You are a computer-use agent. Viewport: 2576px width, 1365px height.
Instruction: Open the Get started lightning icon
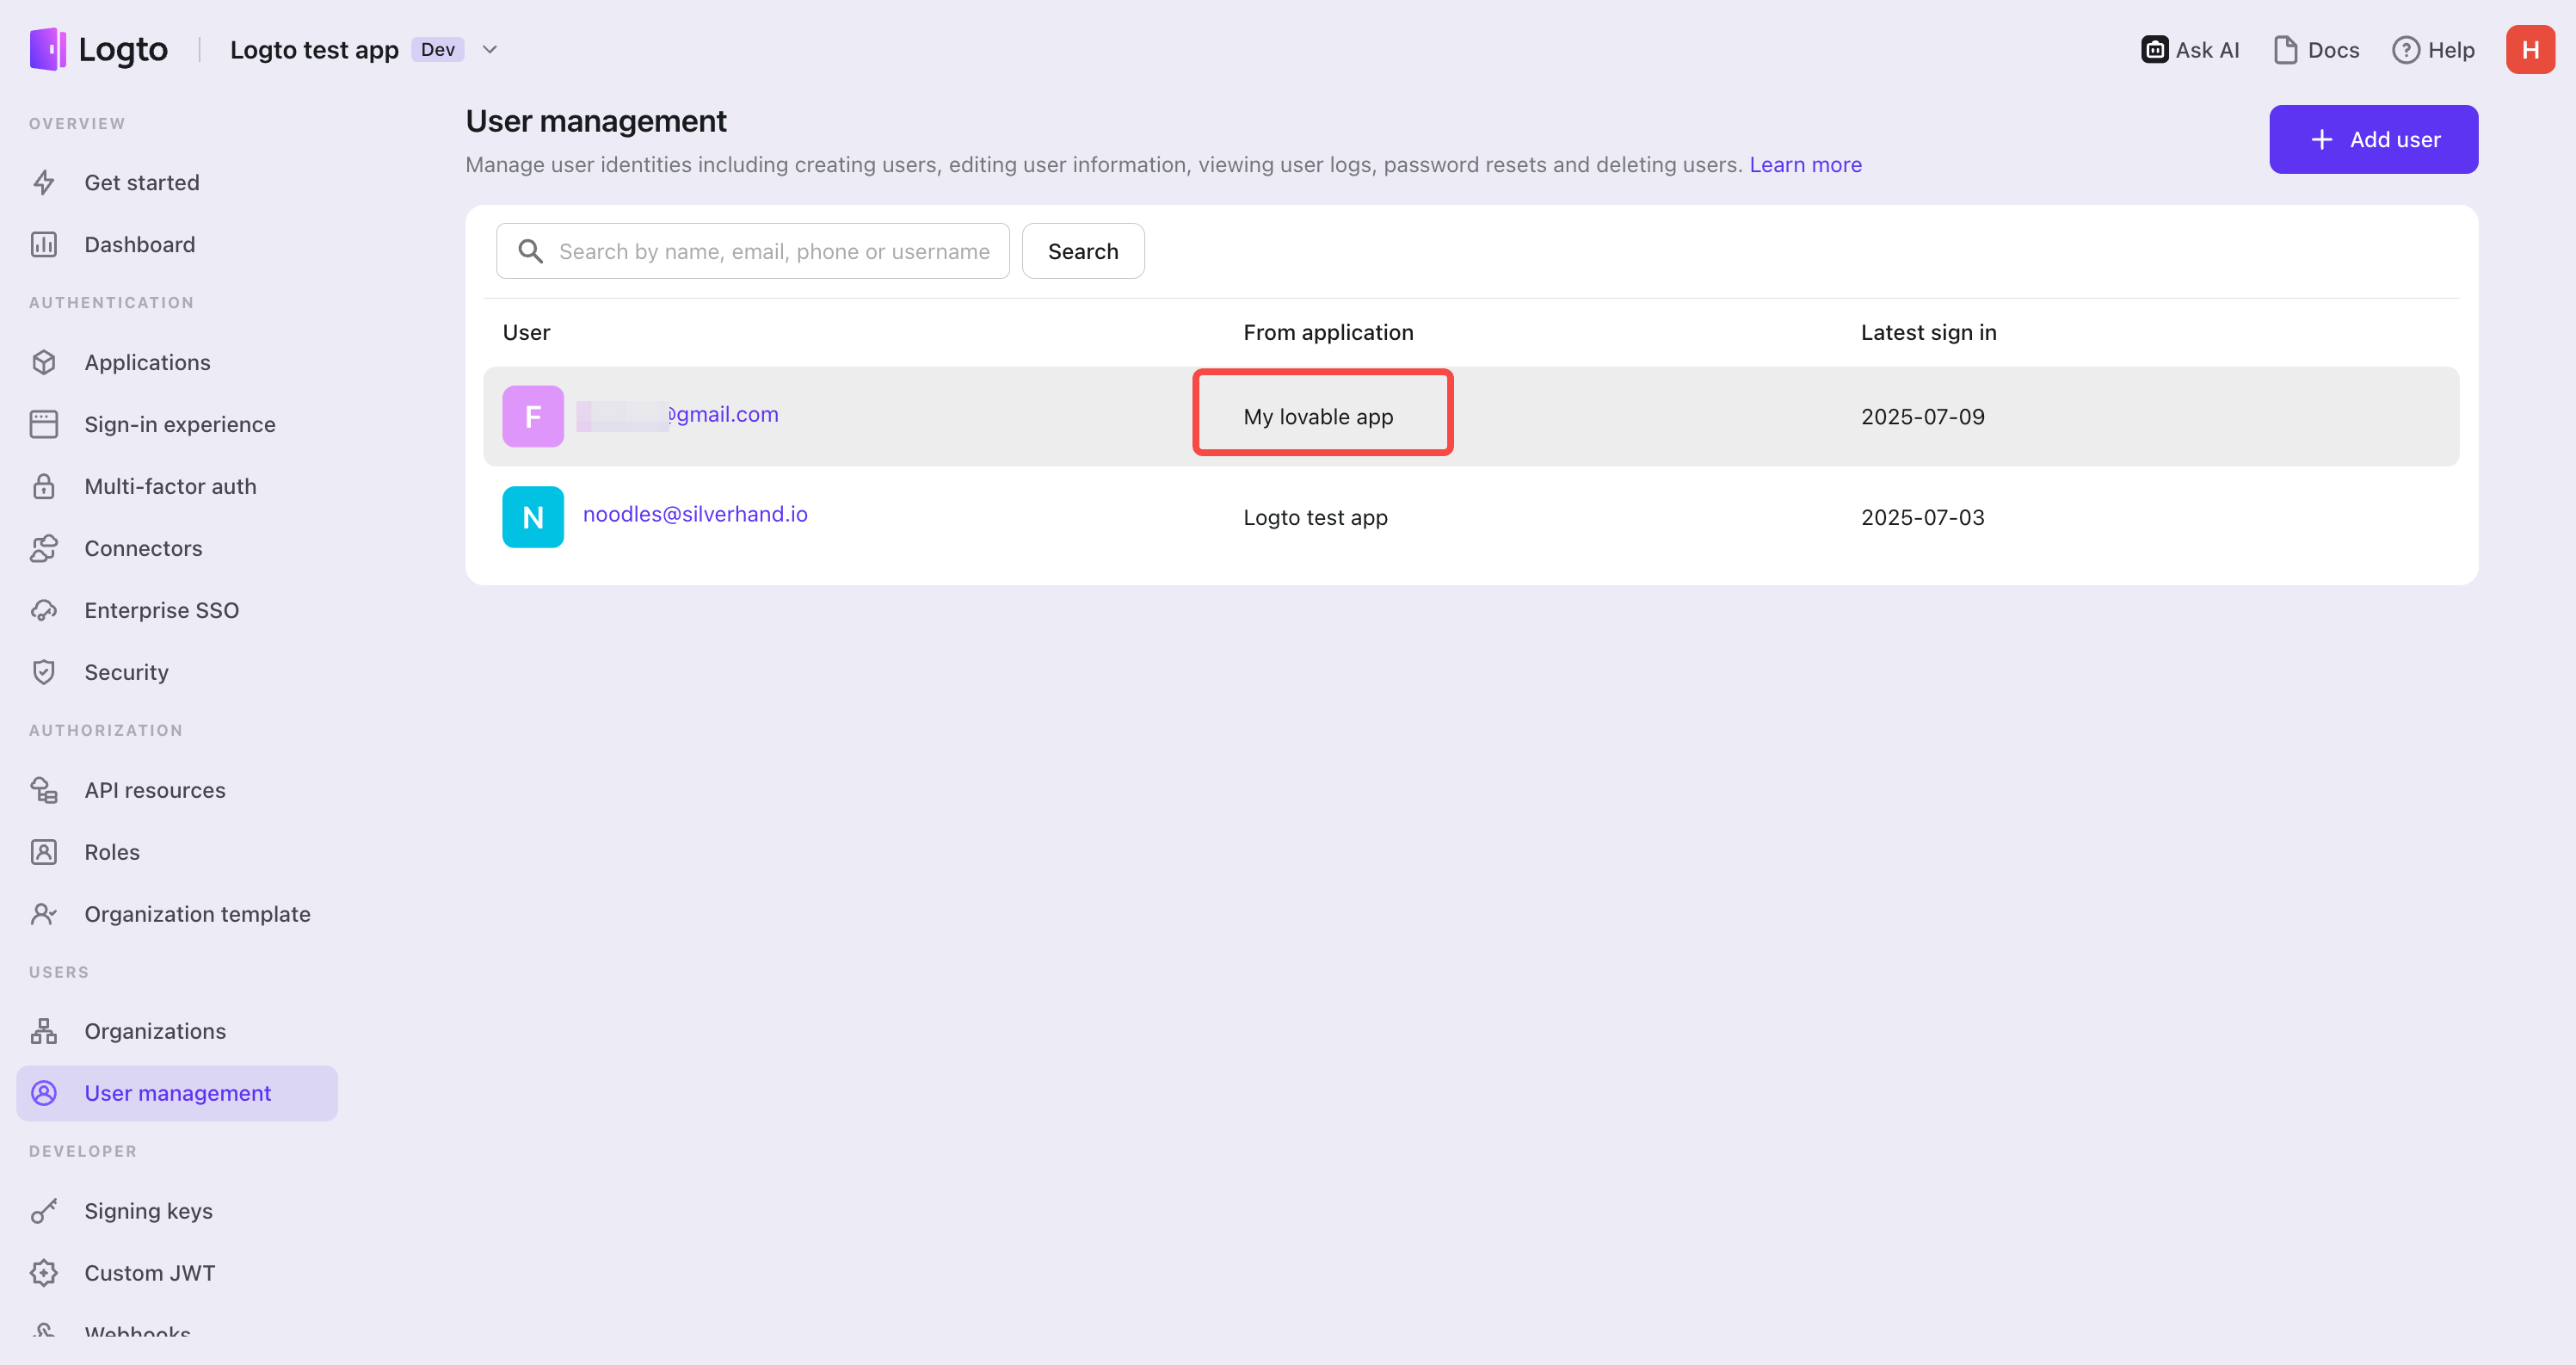[x=44, y=182]
